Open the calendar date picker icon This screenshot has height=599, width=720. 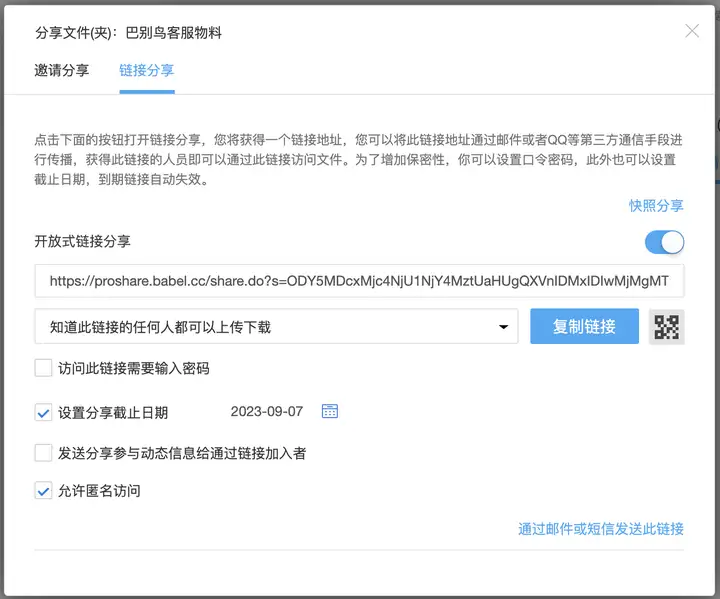330,411
